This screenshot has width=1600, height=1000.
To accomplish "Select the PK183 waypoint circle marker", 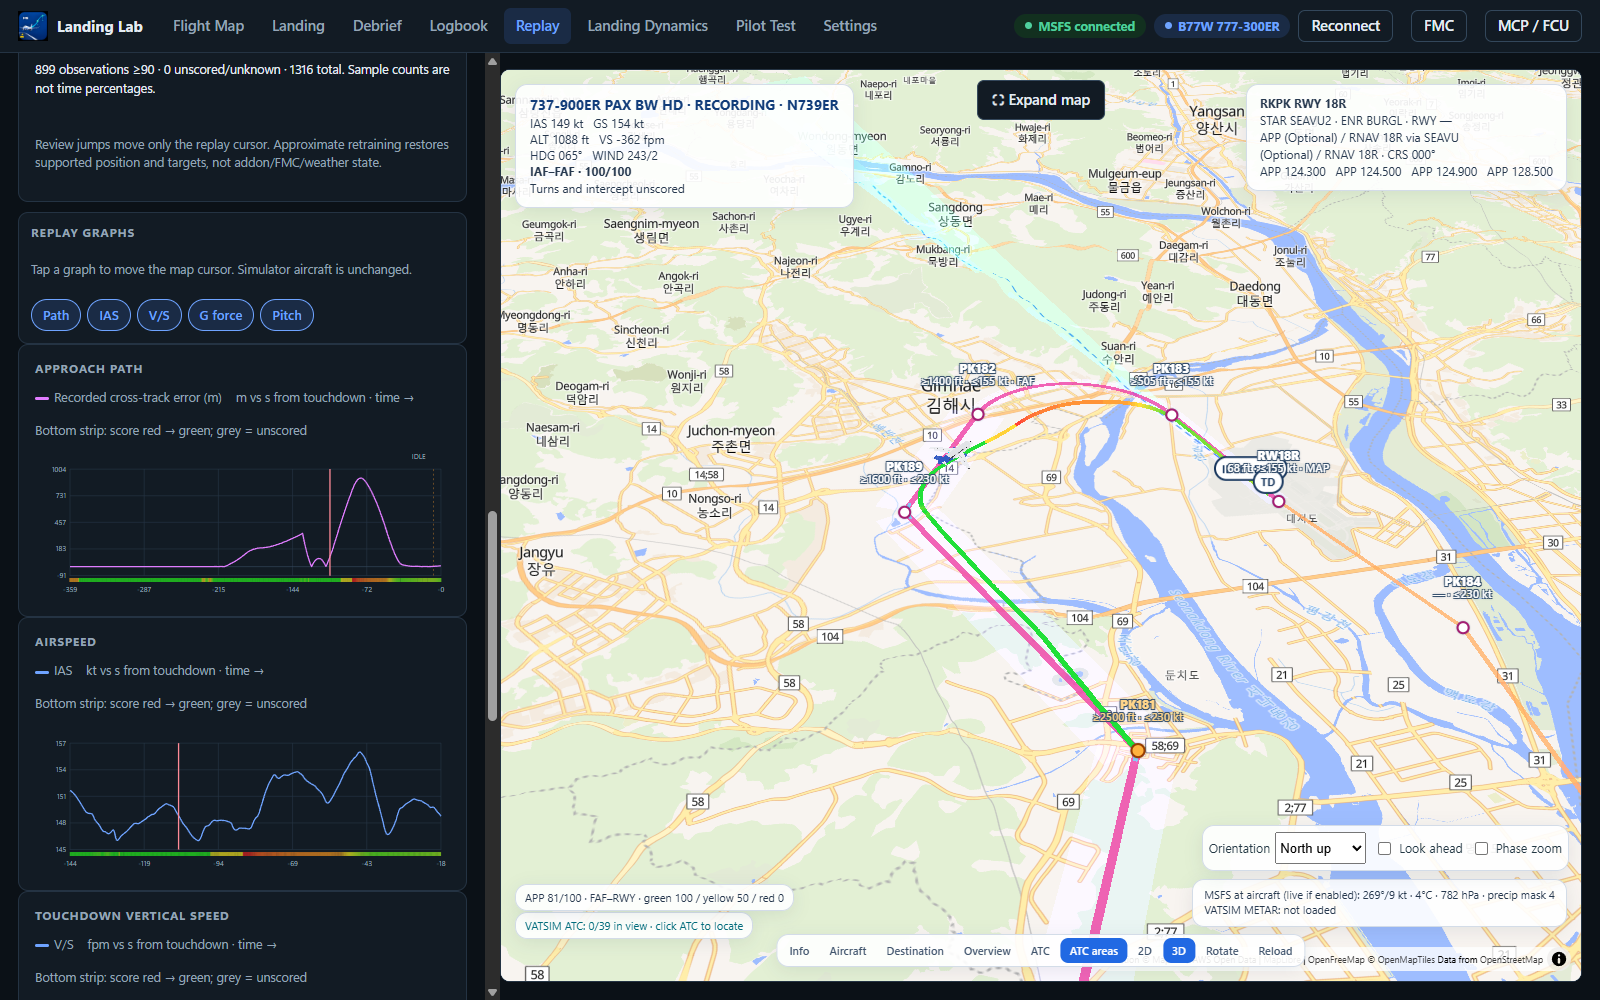I will [x=1172, y=414].
